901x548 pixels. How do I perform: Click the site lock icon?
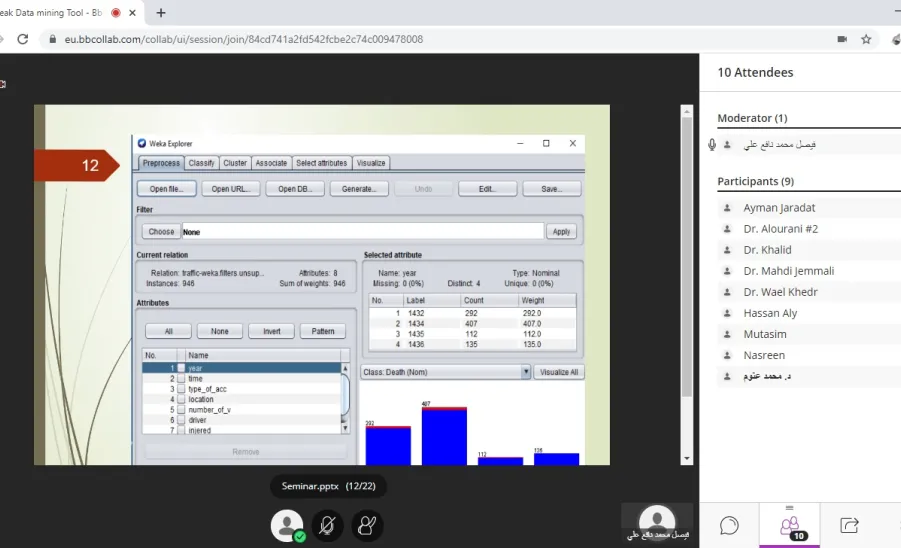tap(53, 39)
